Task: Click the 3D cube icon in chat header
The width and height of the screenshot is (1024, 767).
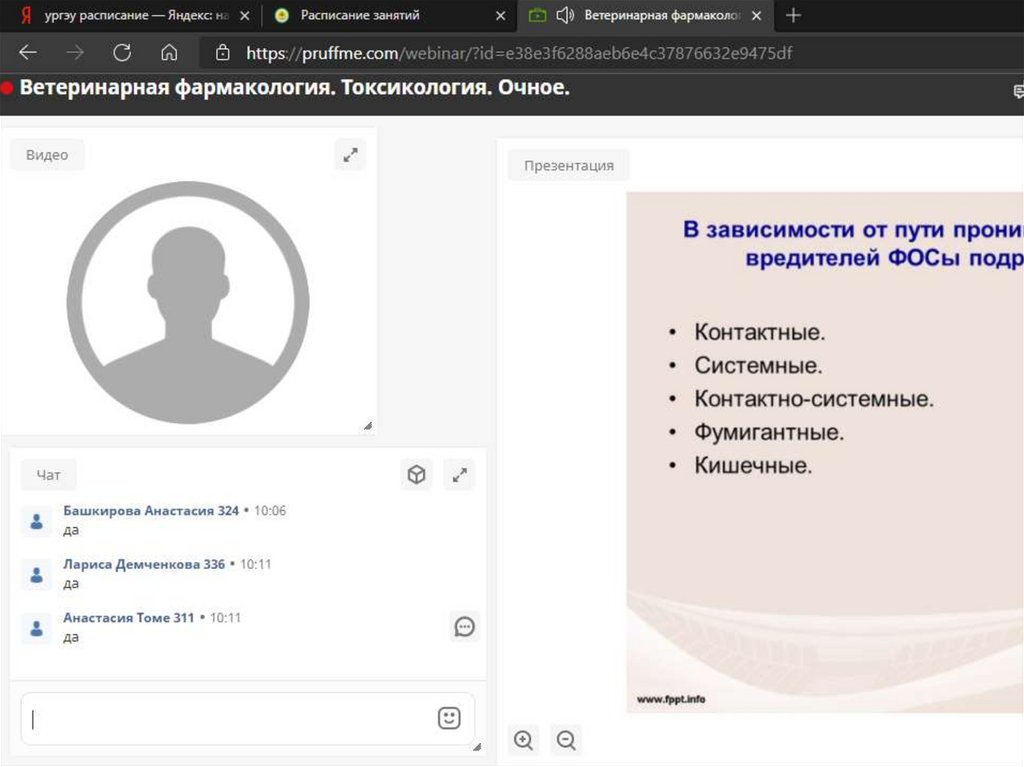Action: 416,475
